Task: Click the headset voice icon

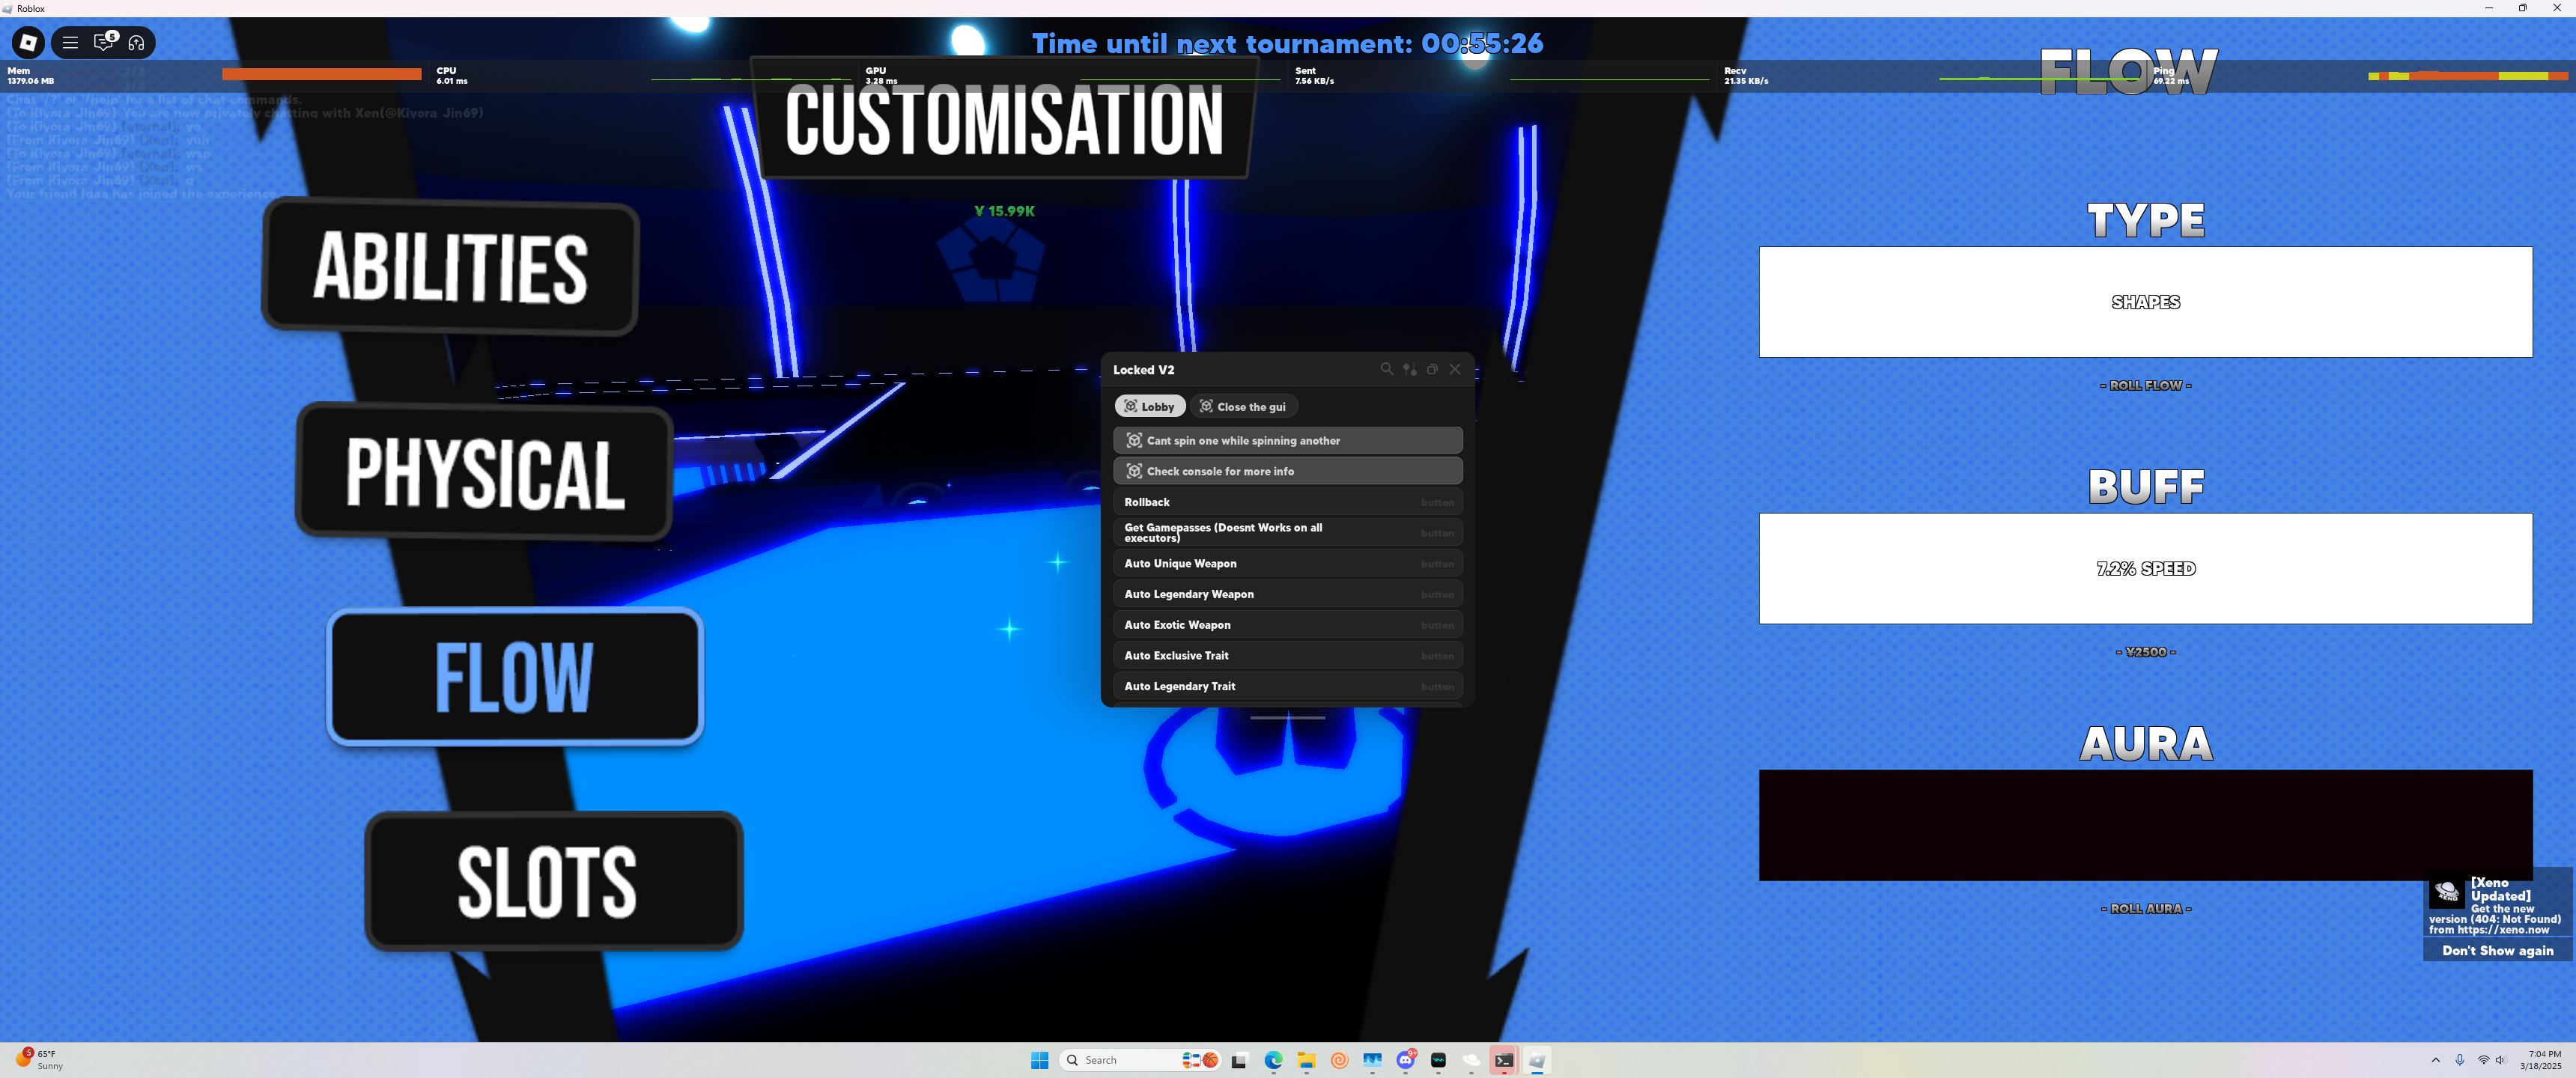Action: click(x=136, y=42)
